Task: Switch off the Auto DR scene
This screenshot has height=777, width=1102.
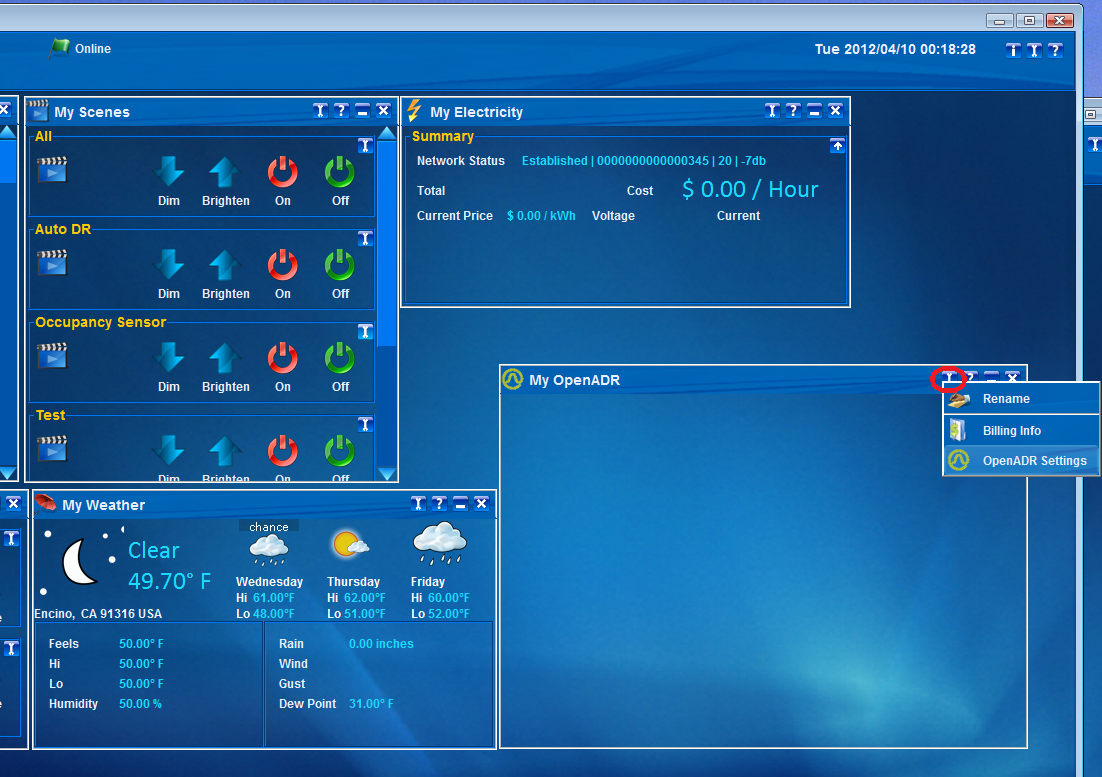Action: [340, 266]
